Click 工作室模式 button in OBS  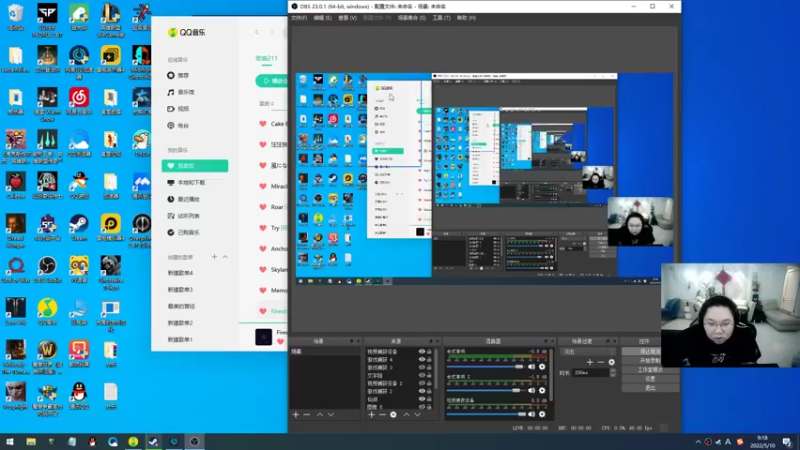tap(650, 370)
